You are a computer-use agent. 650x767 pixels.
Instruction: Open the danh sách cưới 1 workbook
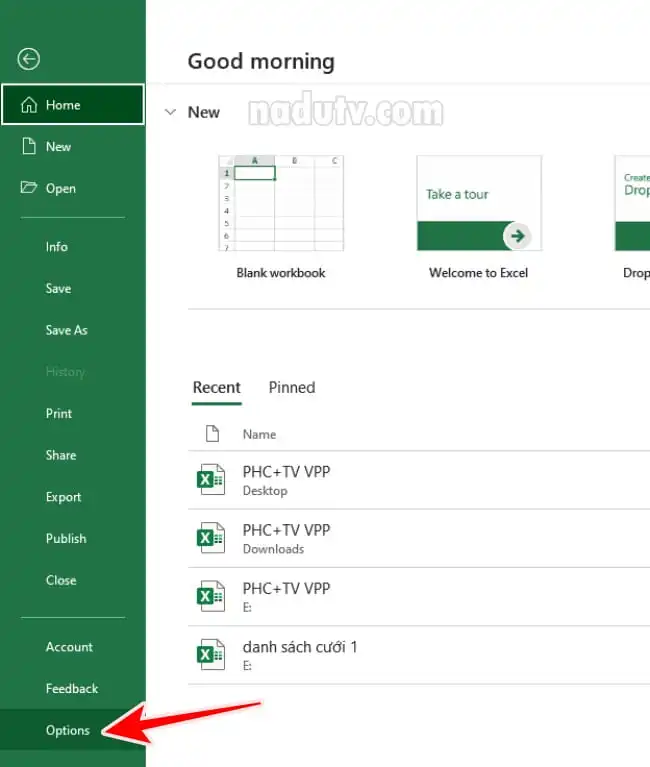(x=419, y=654)
